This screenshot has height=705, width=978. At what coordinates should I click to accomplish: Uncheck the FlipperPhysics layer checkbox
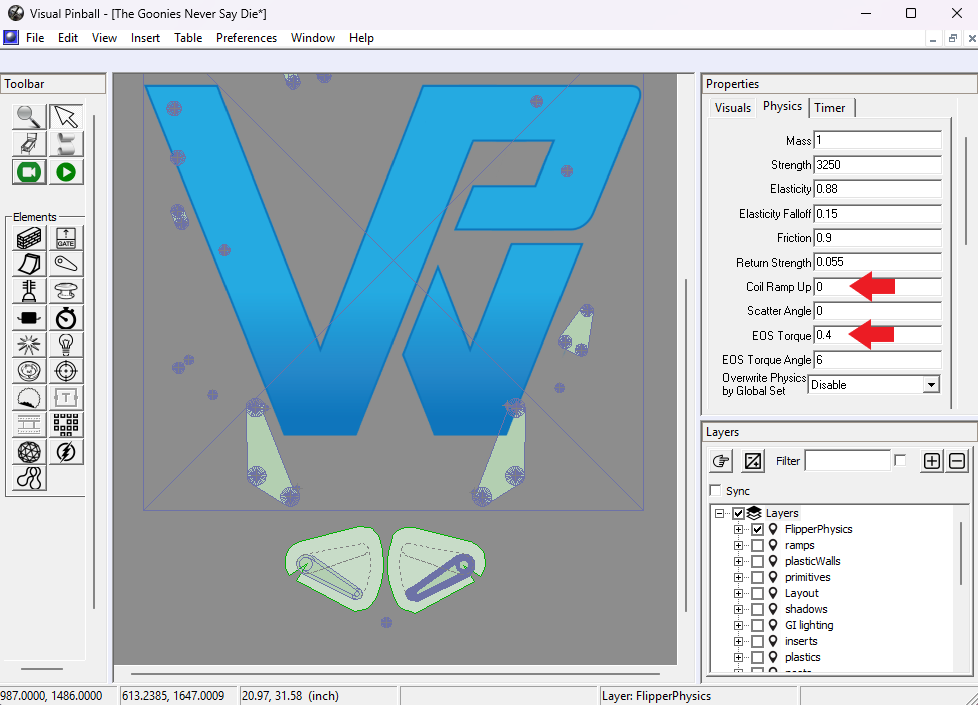(x=757, y=529)
